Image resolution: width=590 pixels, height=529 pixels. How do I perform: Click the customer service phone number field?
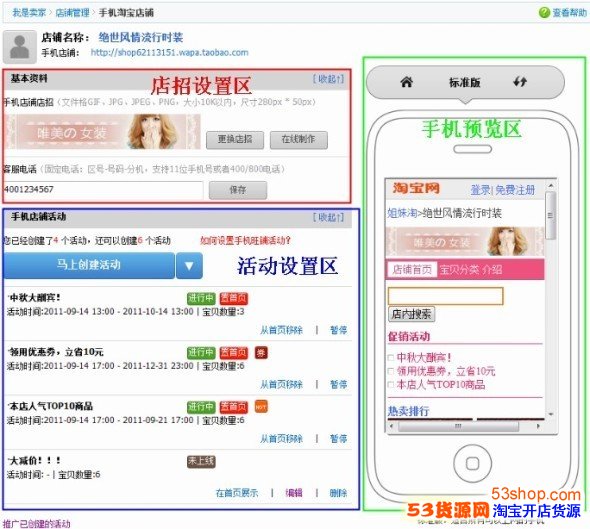[103, 189]
